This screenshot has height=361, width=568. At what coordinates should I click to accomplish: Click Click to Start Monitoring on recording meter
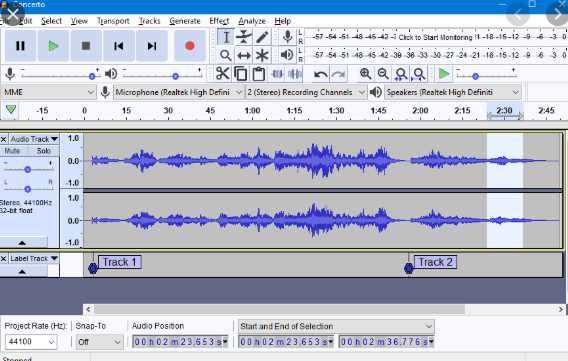point(435,37)
